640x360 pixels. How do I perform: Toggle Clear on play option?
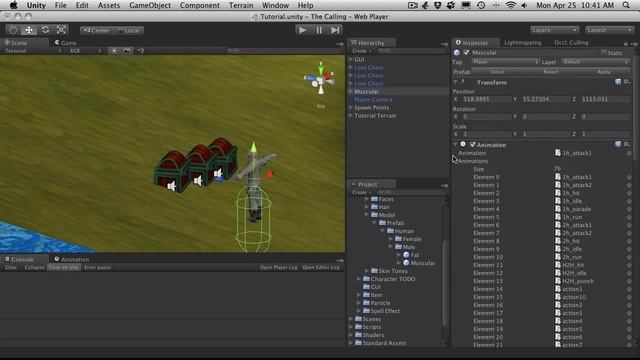click(x=64, y=267)
